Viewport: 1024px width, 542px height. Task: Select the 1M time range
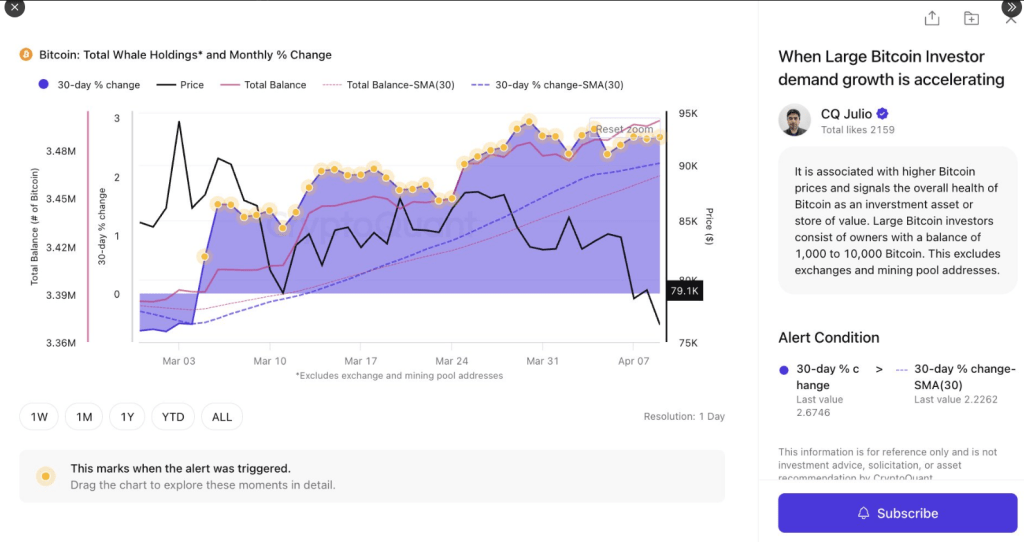click(84, 417)
